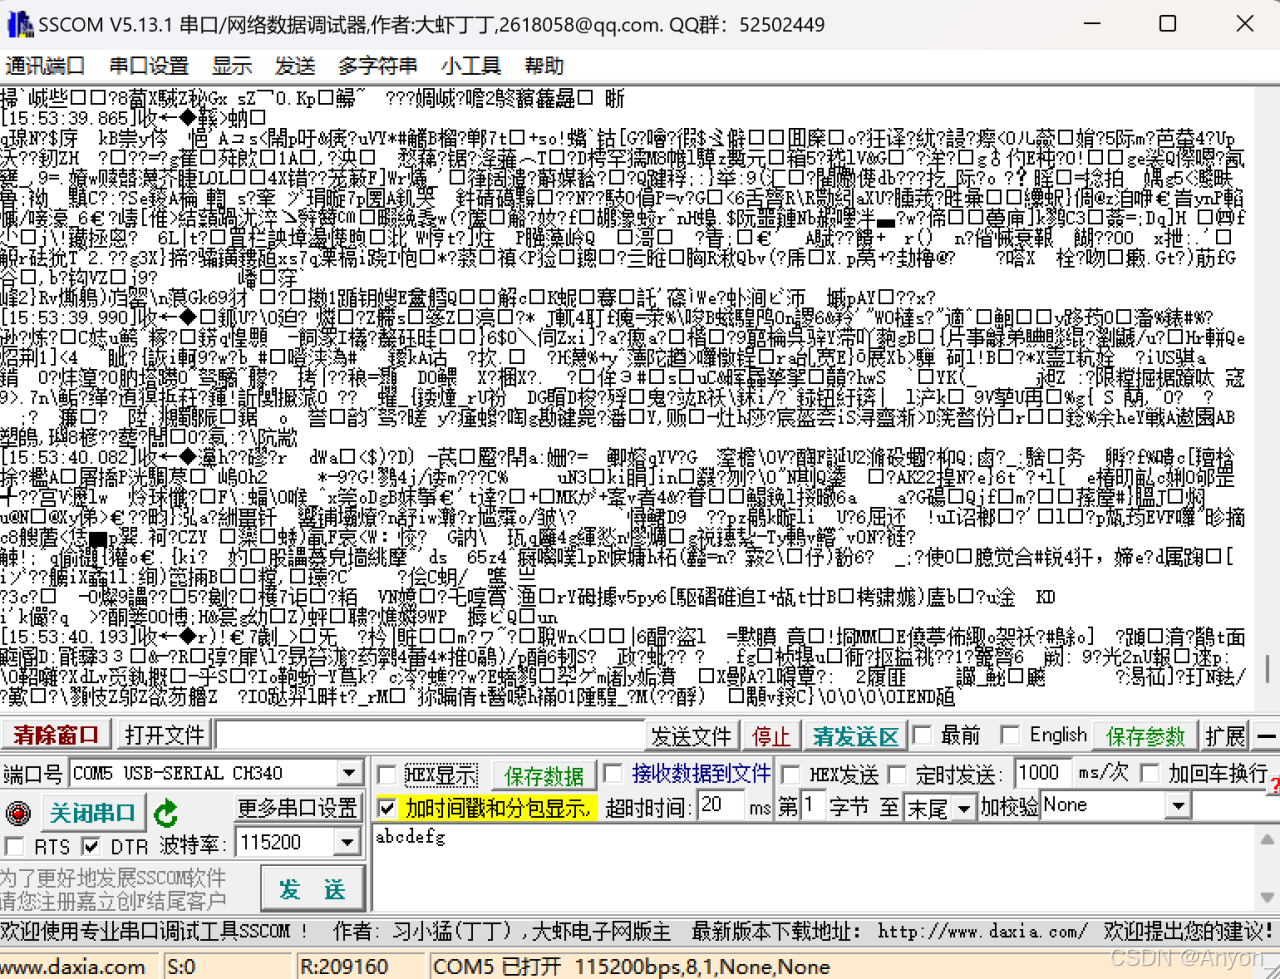Click the 发送 send button
Screen dimensions: 1280x979
(x=311, y=888)
